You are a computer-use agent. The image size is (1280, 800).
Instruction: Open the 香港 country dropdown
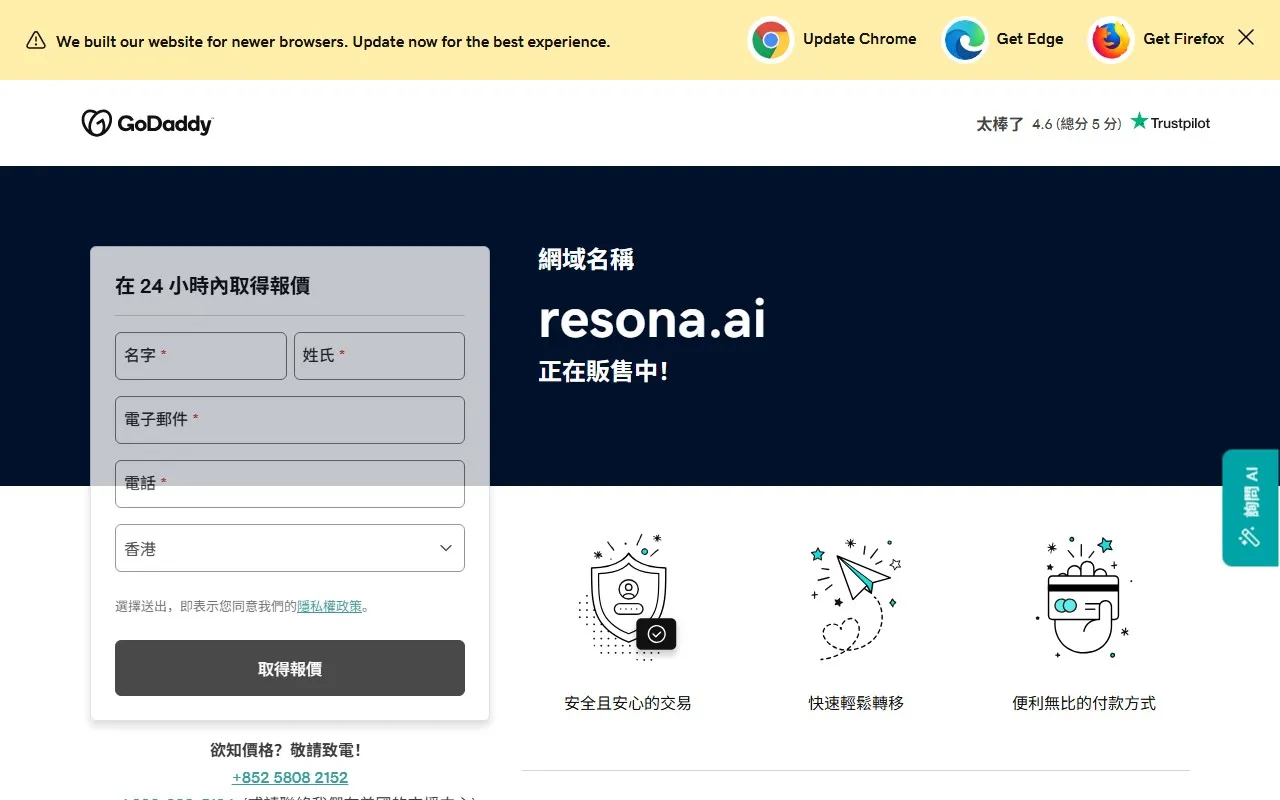point(290,548)
